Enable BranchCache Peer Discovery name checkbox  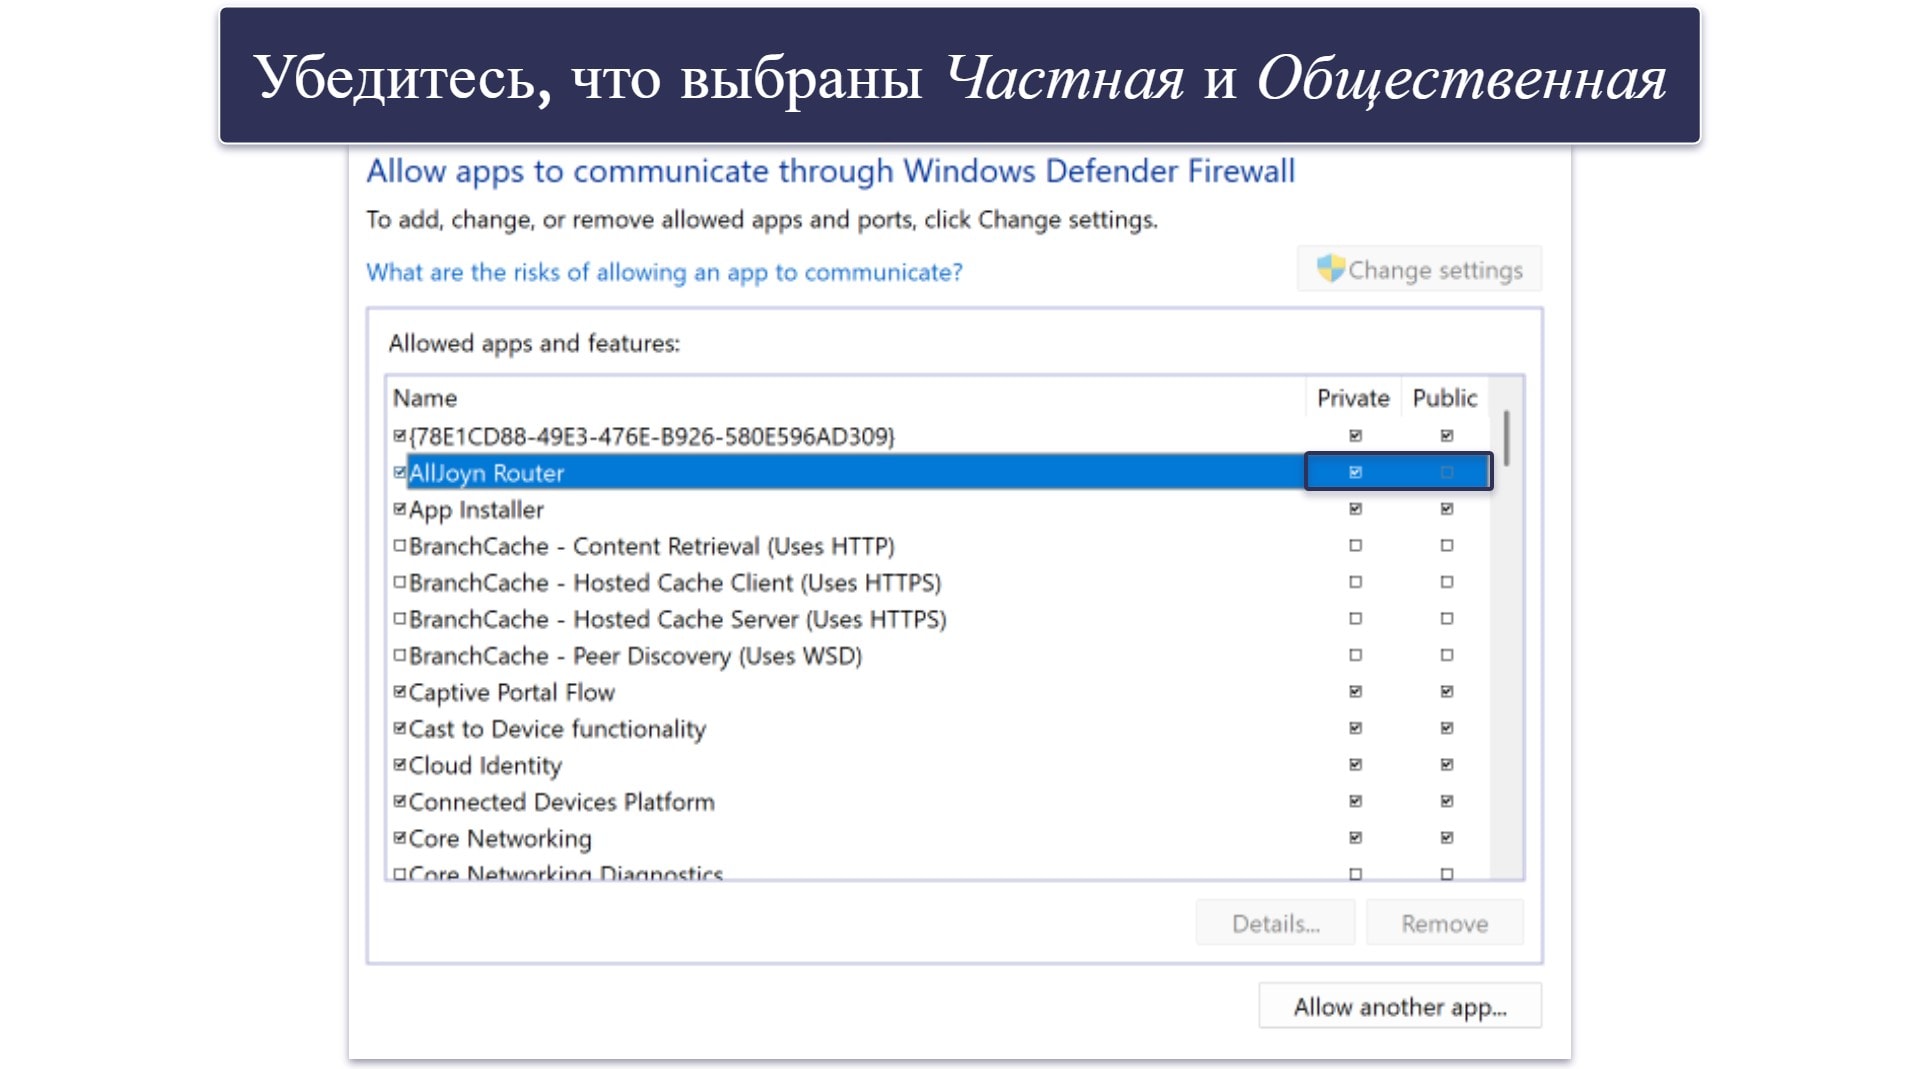pos(400,655)
